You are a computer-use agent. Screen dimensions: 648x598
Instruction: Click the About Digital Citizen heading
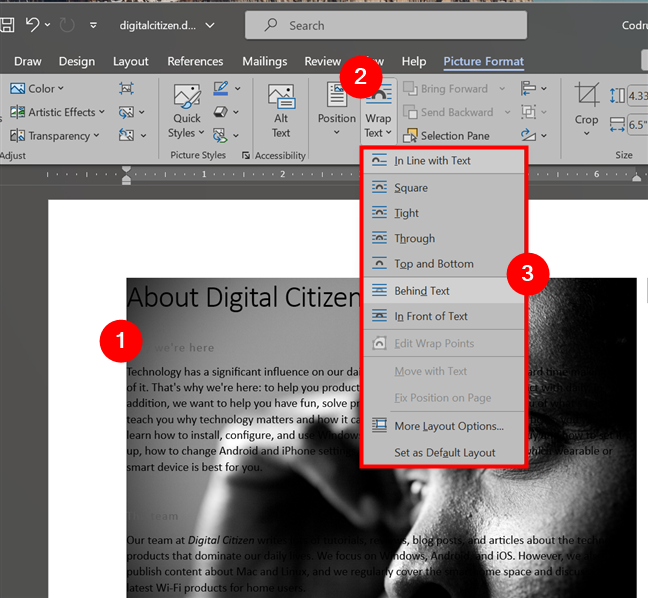point(243,297)
